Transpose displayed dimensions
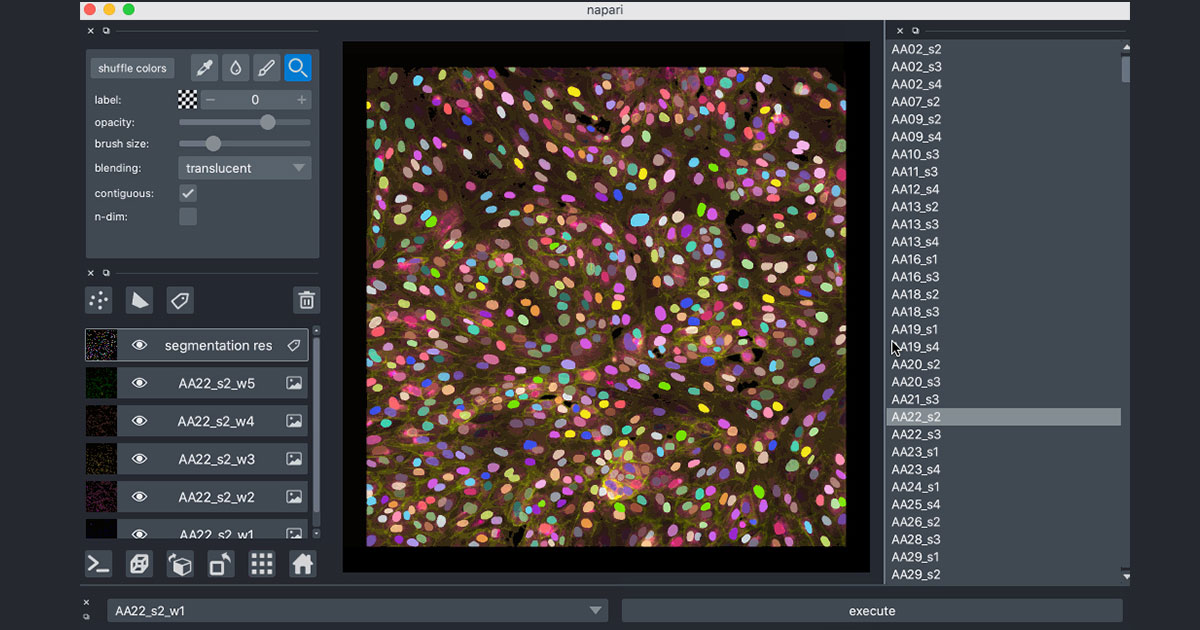The width and height of the screenshot is (1200, 630). pyautogui.click(x=221, y=564)
